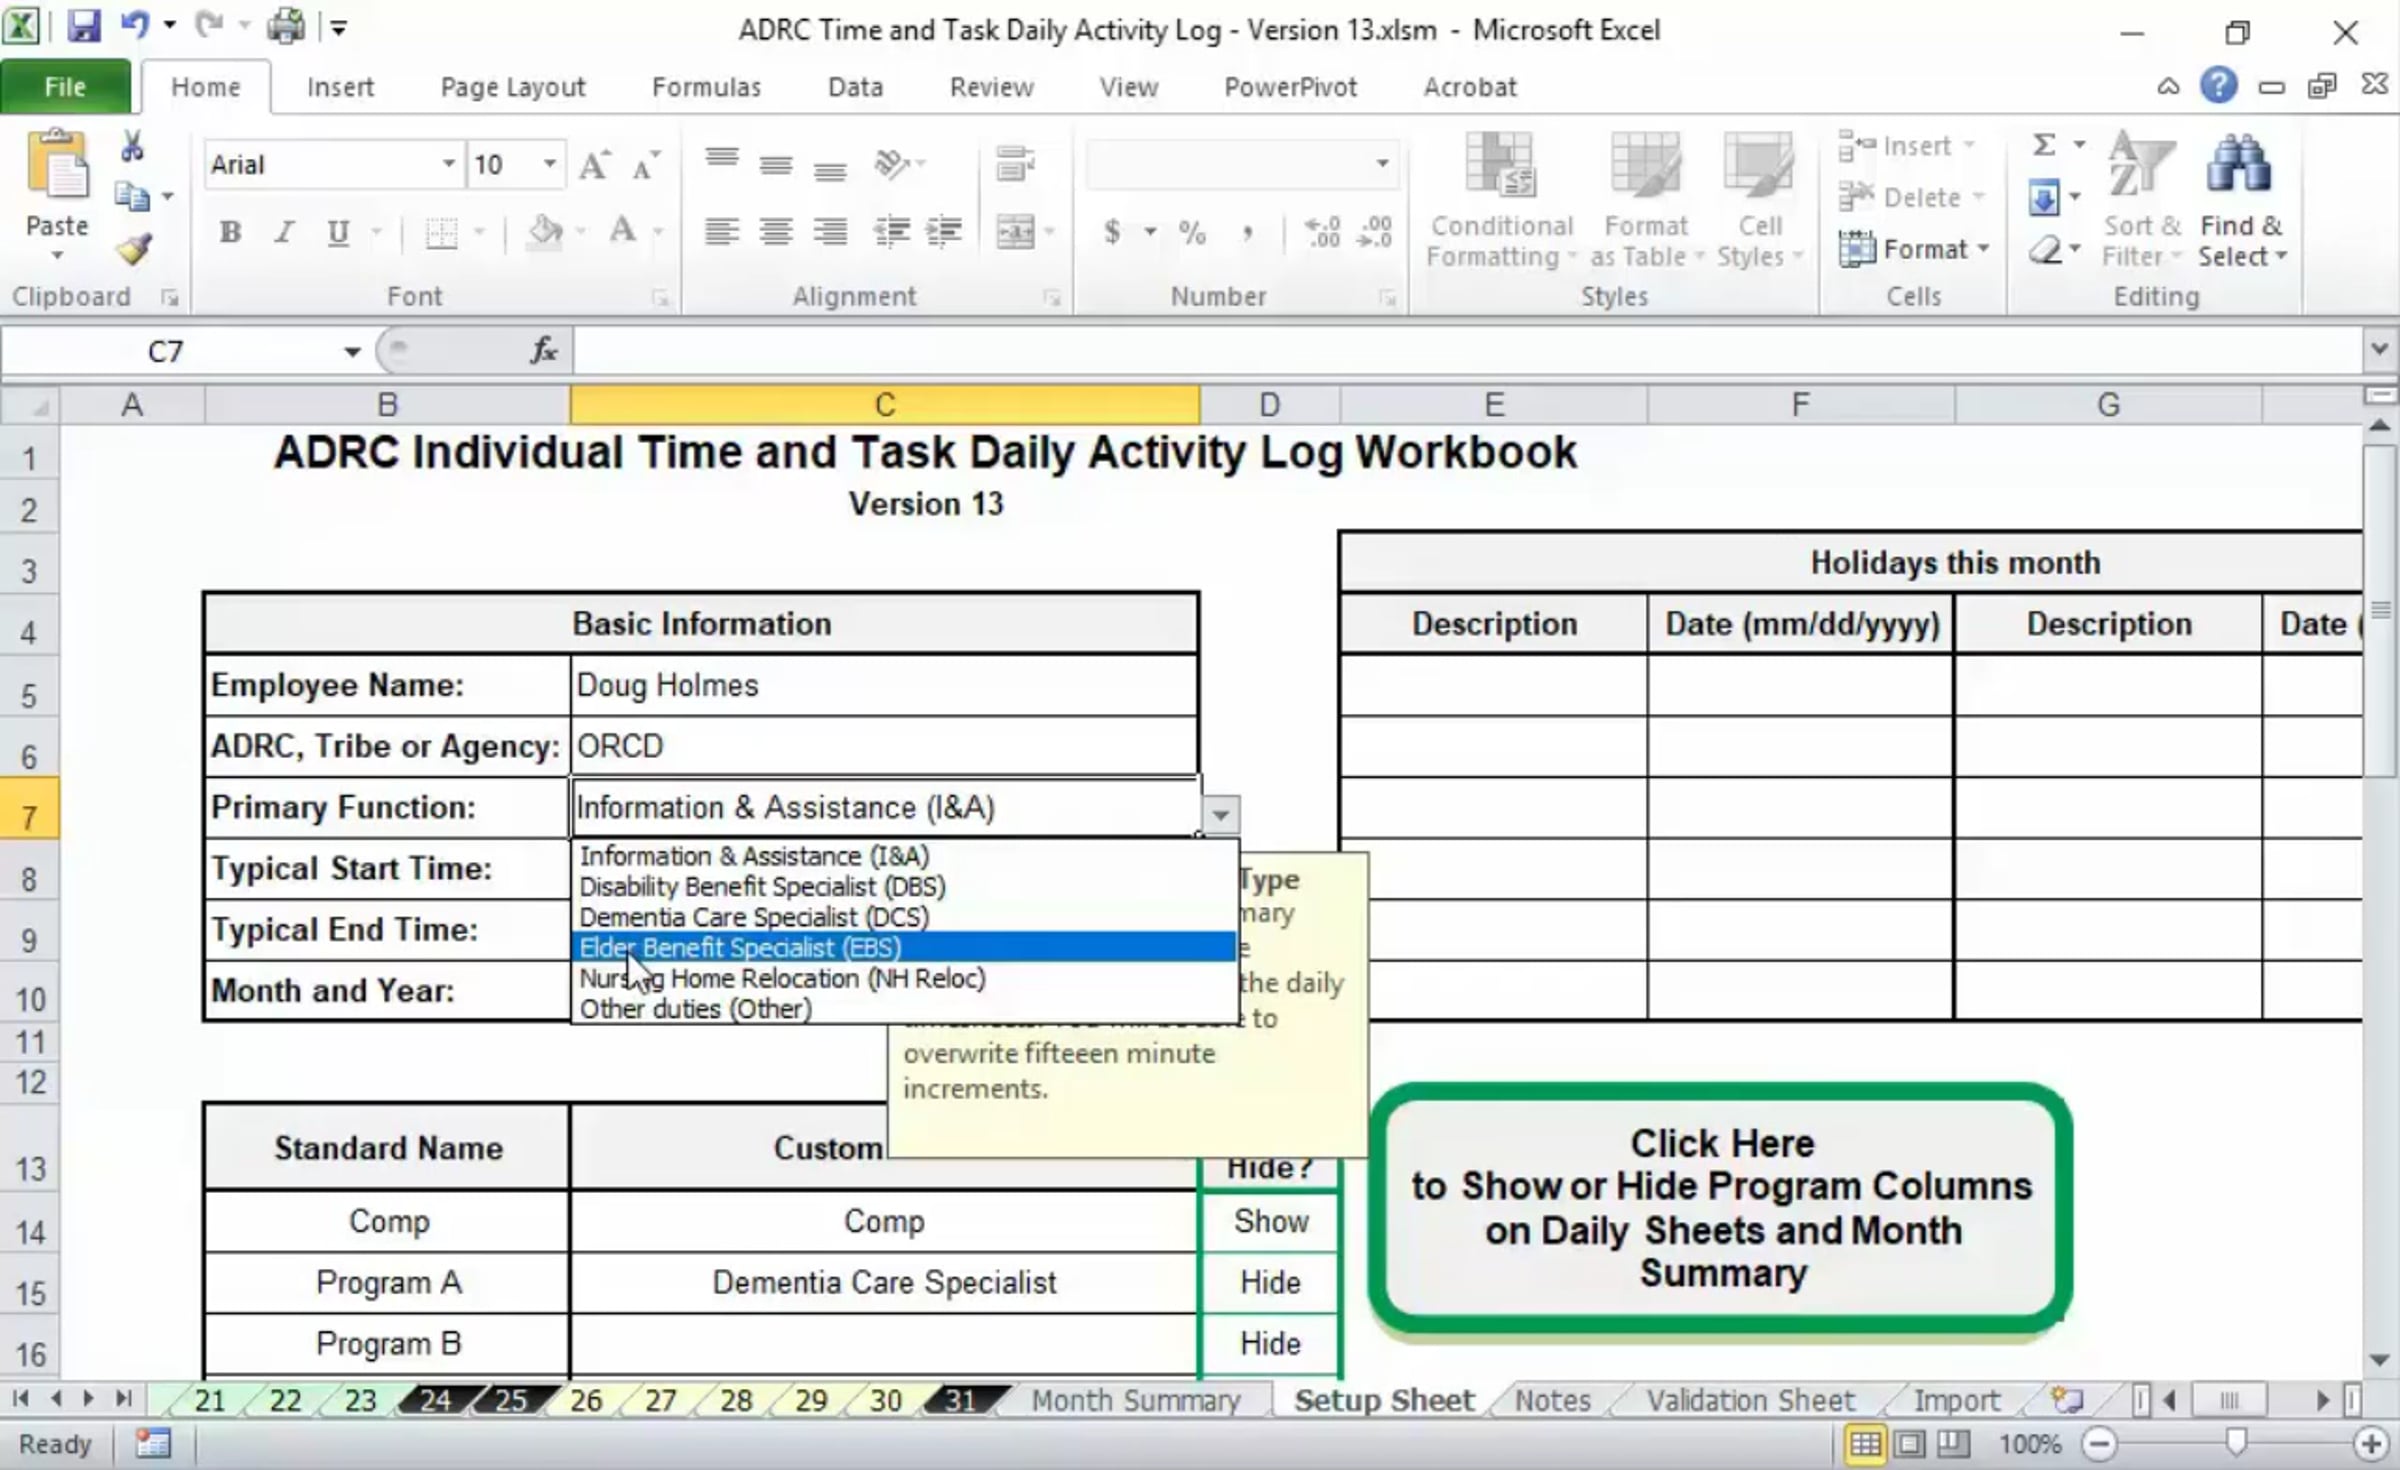
Task: Click the Save icon in quick access toolbar
Action: pyautogui.click(x=84, y=27)
